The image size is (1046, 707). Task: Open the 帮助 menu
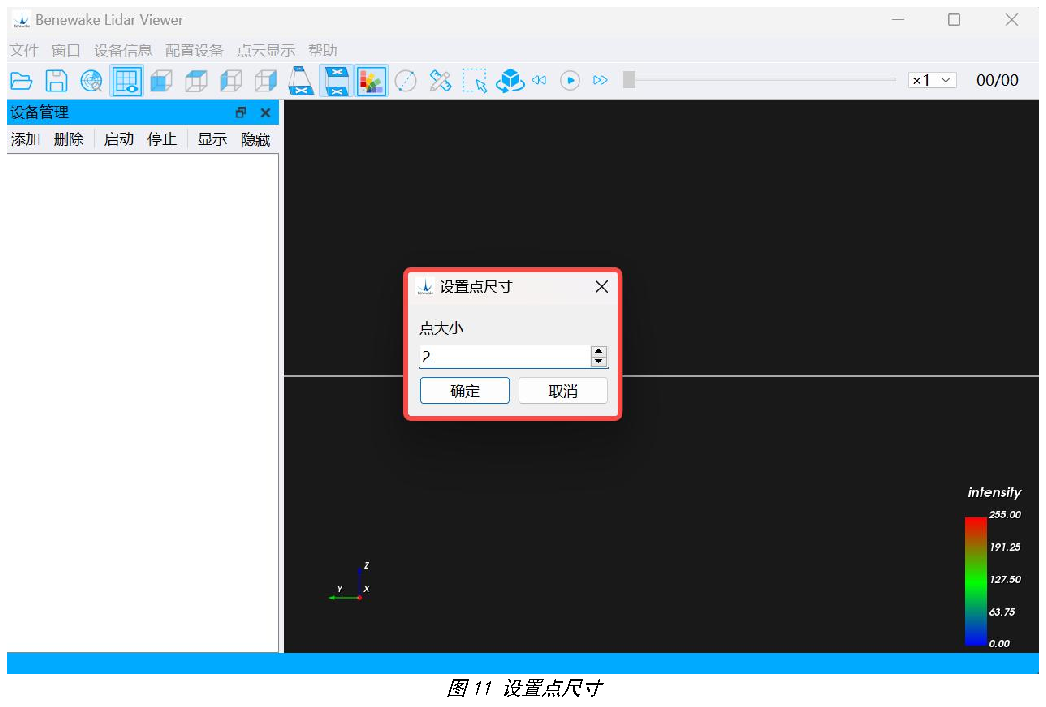[x=323, y=51]
